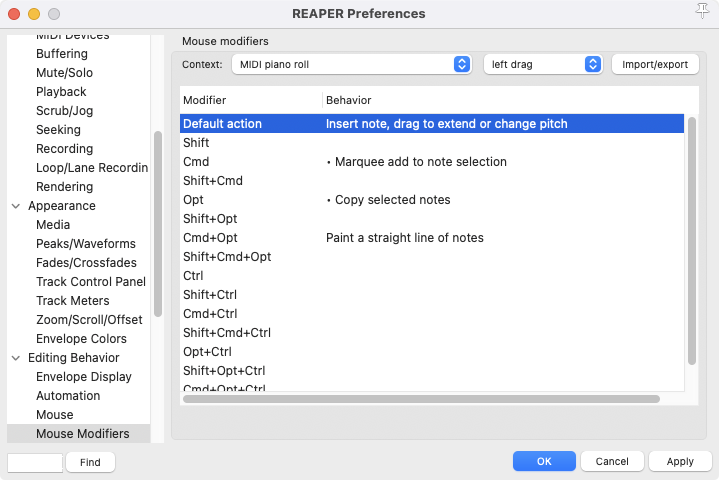Image resolution: width=719 pixels, height=480 pixels.
Task: Select the Peaks/Waveforms settings page
Action: 85,244
